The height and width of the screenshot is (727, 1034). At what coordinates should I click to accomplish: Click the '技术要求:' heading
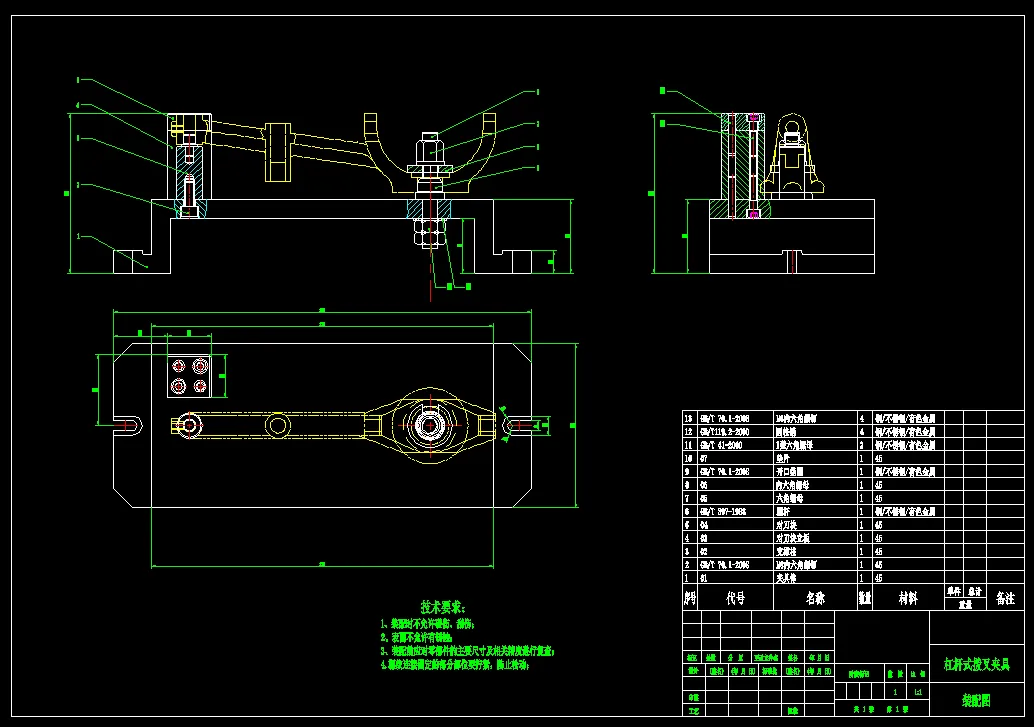tap(443, 607)
